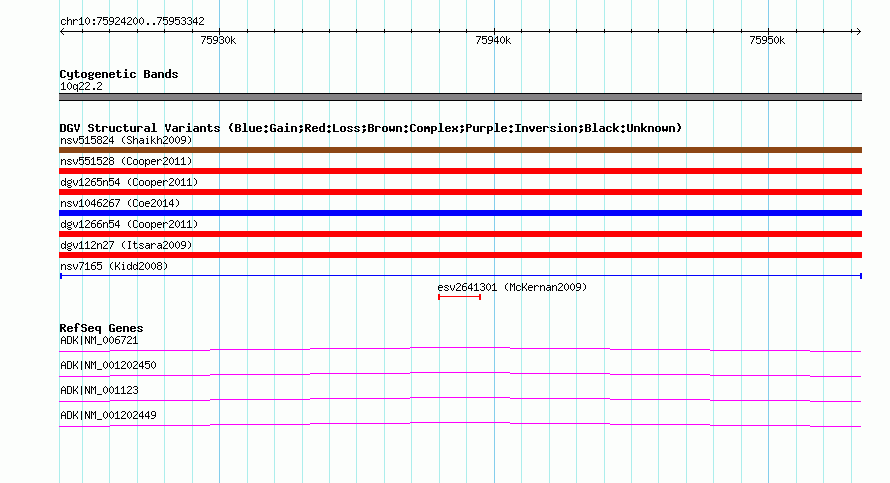Click the 10q22.2 band label

[81, 86]
